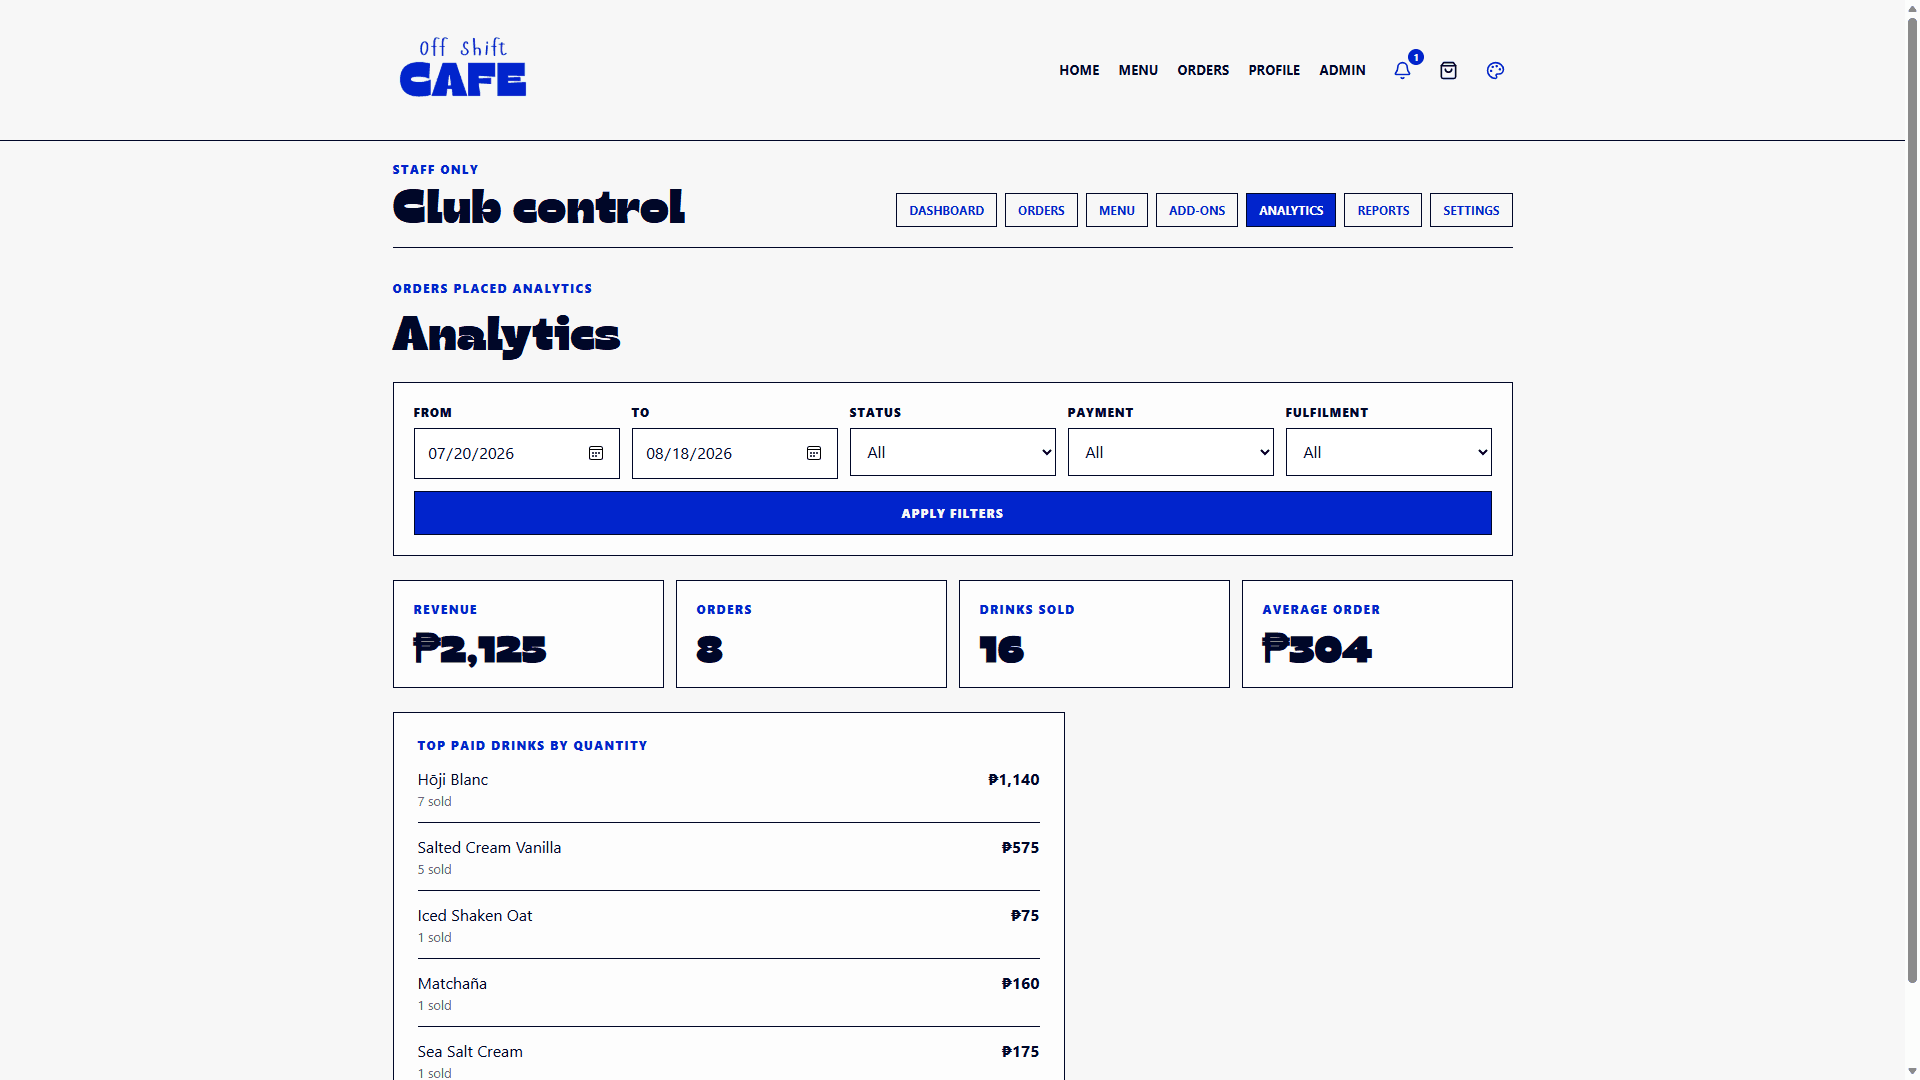Click the Orders Placed Analytics label

(492, 289)
